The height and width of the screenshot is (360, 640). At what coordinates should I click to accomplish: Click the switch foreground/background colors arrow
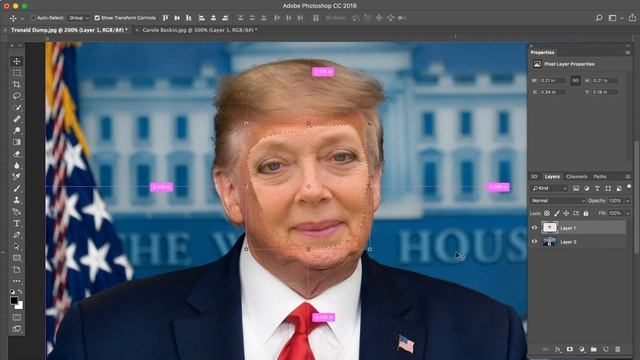point(20,292)
